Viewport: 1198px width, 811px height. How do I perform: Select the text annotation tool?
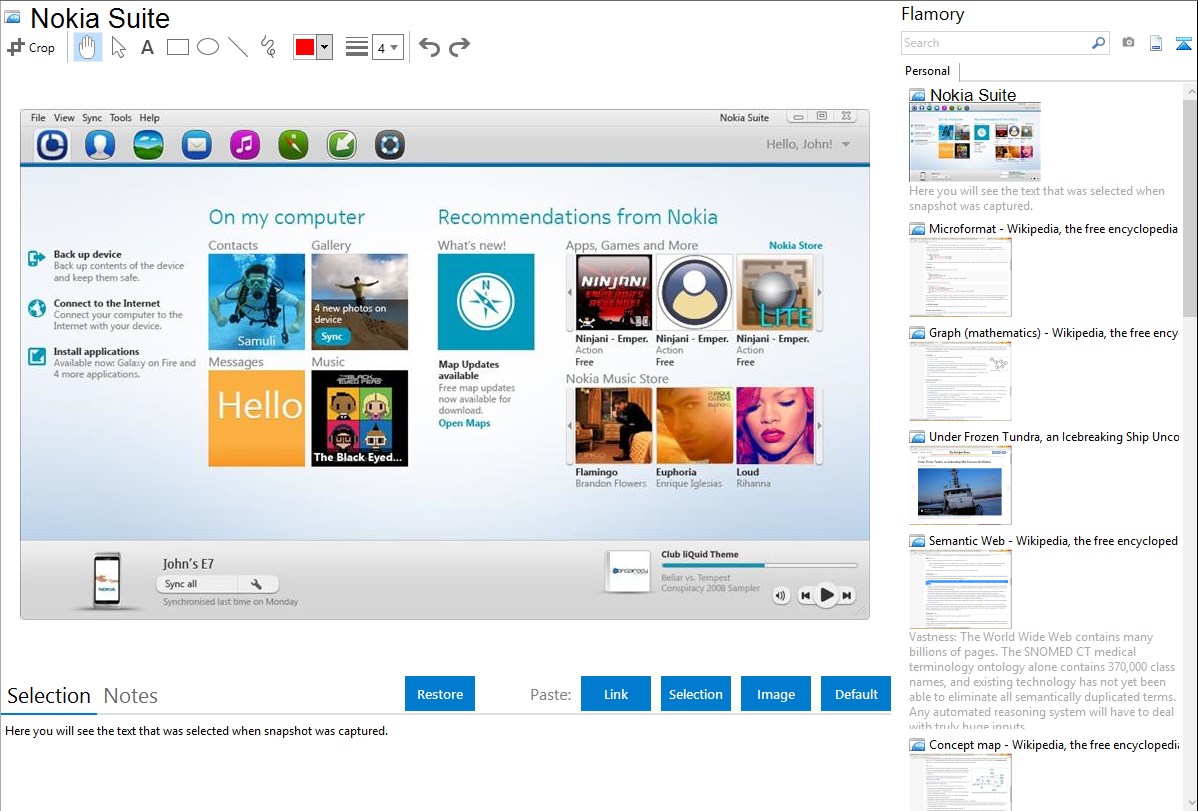click(147, 47)
